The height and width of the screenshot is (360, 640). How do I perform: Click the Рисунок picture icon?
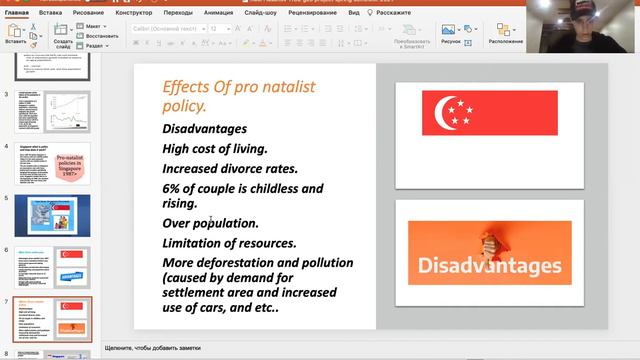pyautogui.click(x=448, y=29)
